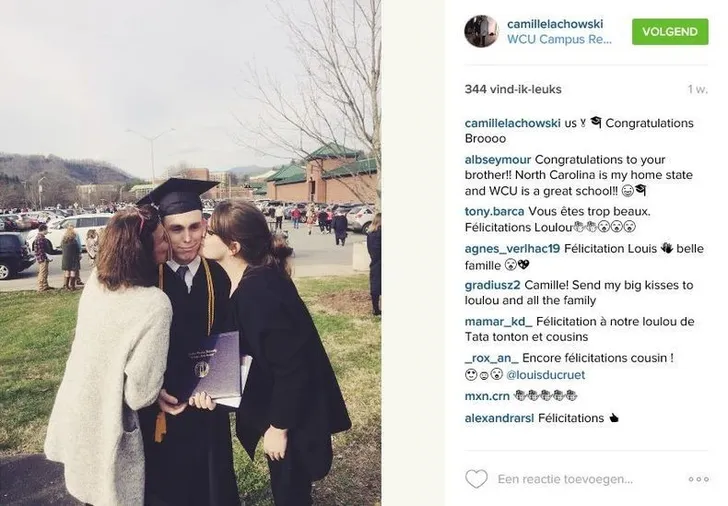Click the graduation photo

190,253
